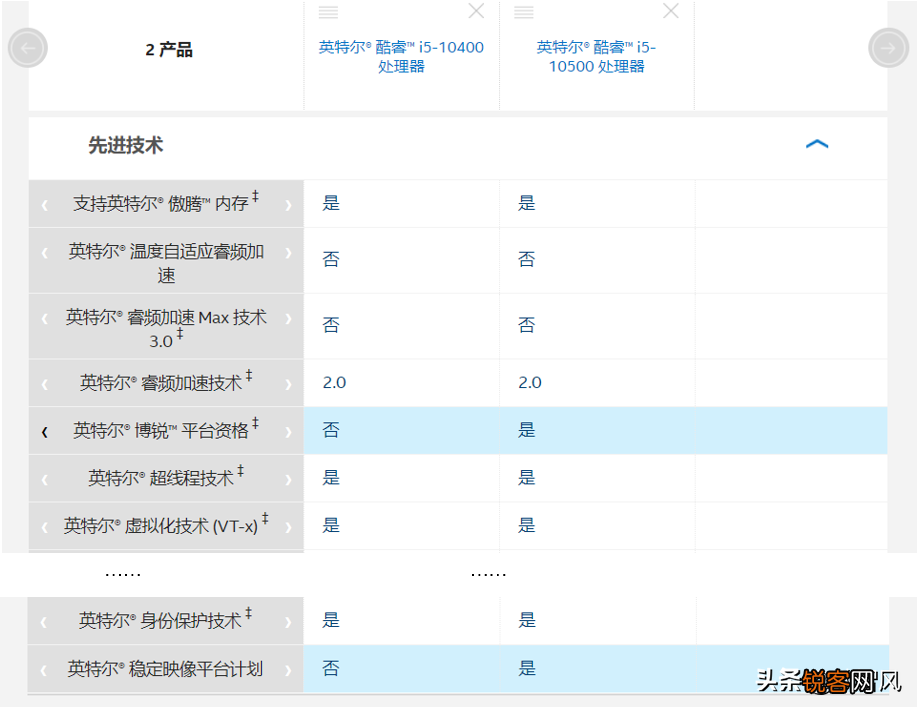Click left arrow on 英特尔温度自适应睿频加速 row

coord(43,260)
